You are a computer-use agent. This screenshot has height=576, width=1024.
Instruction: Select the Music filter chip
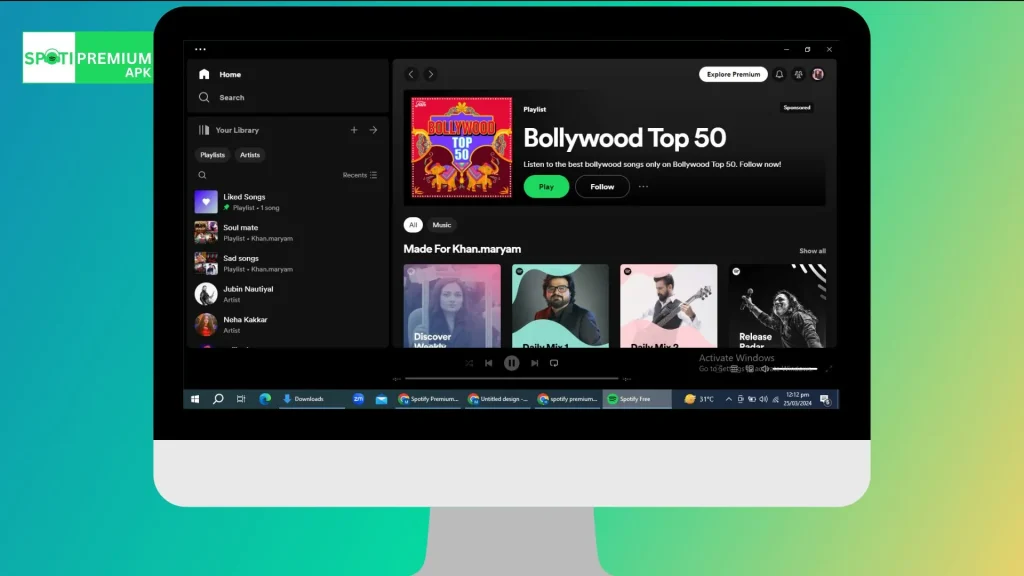click(441, 225)
